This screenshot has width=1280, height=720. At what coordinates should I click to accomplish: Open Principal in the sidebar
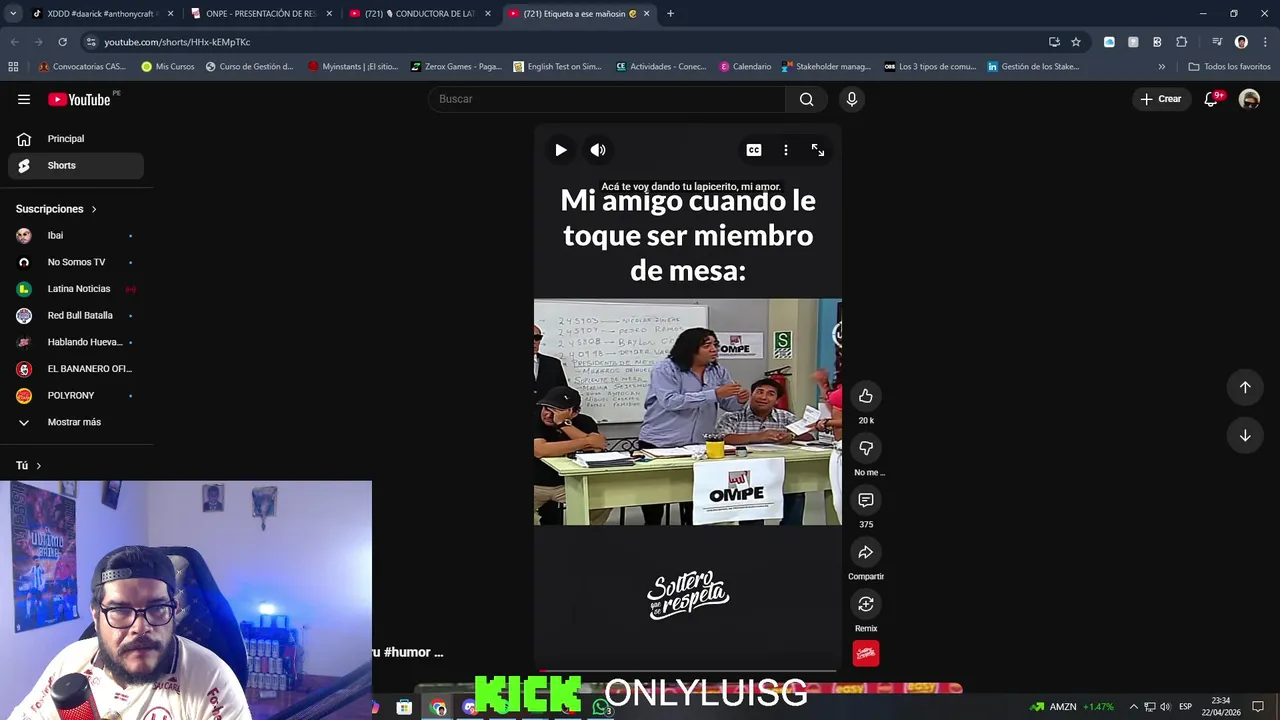point(76,139)
